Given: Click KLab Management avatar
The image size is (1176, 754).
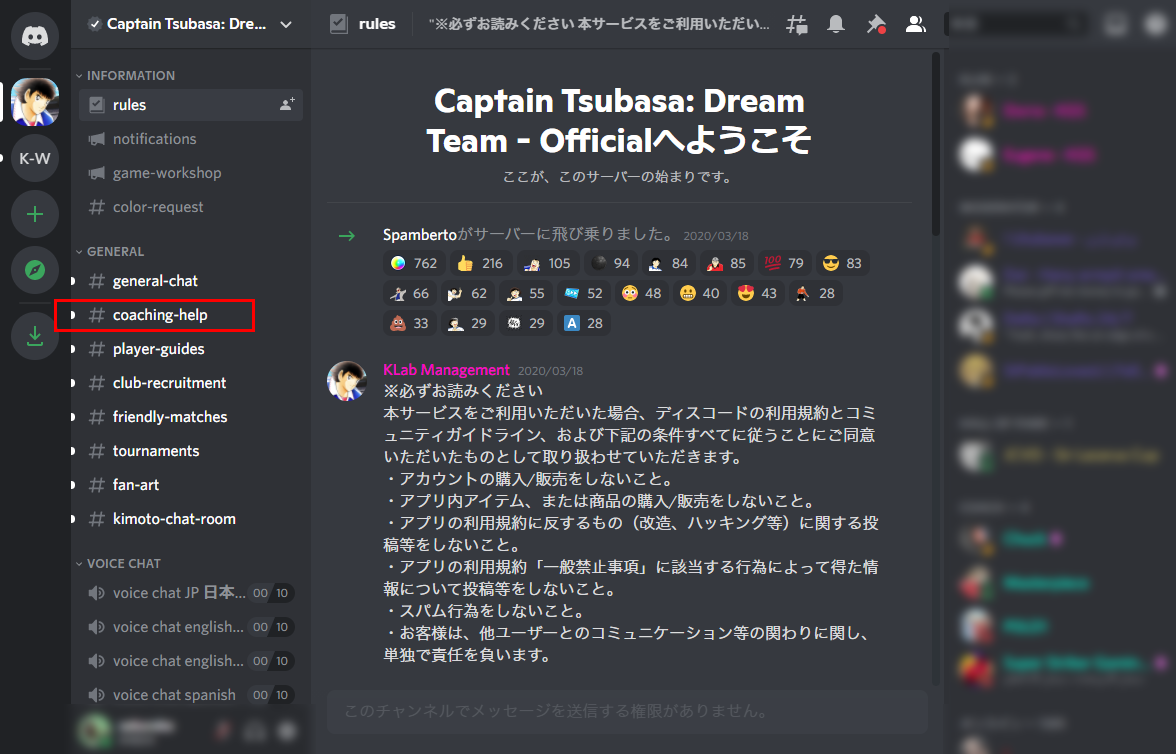Looking at the screenshot, I should (x=346, y=380).
